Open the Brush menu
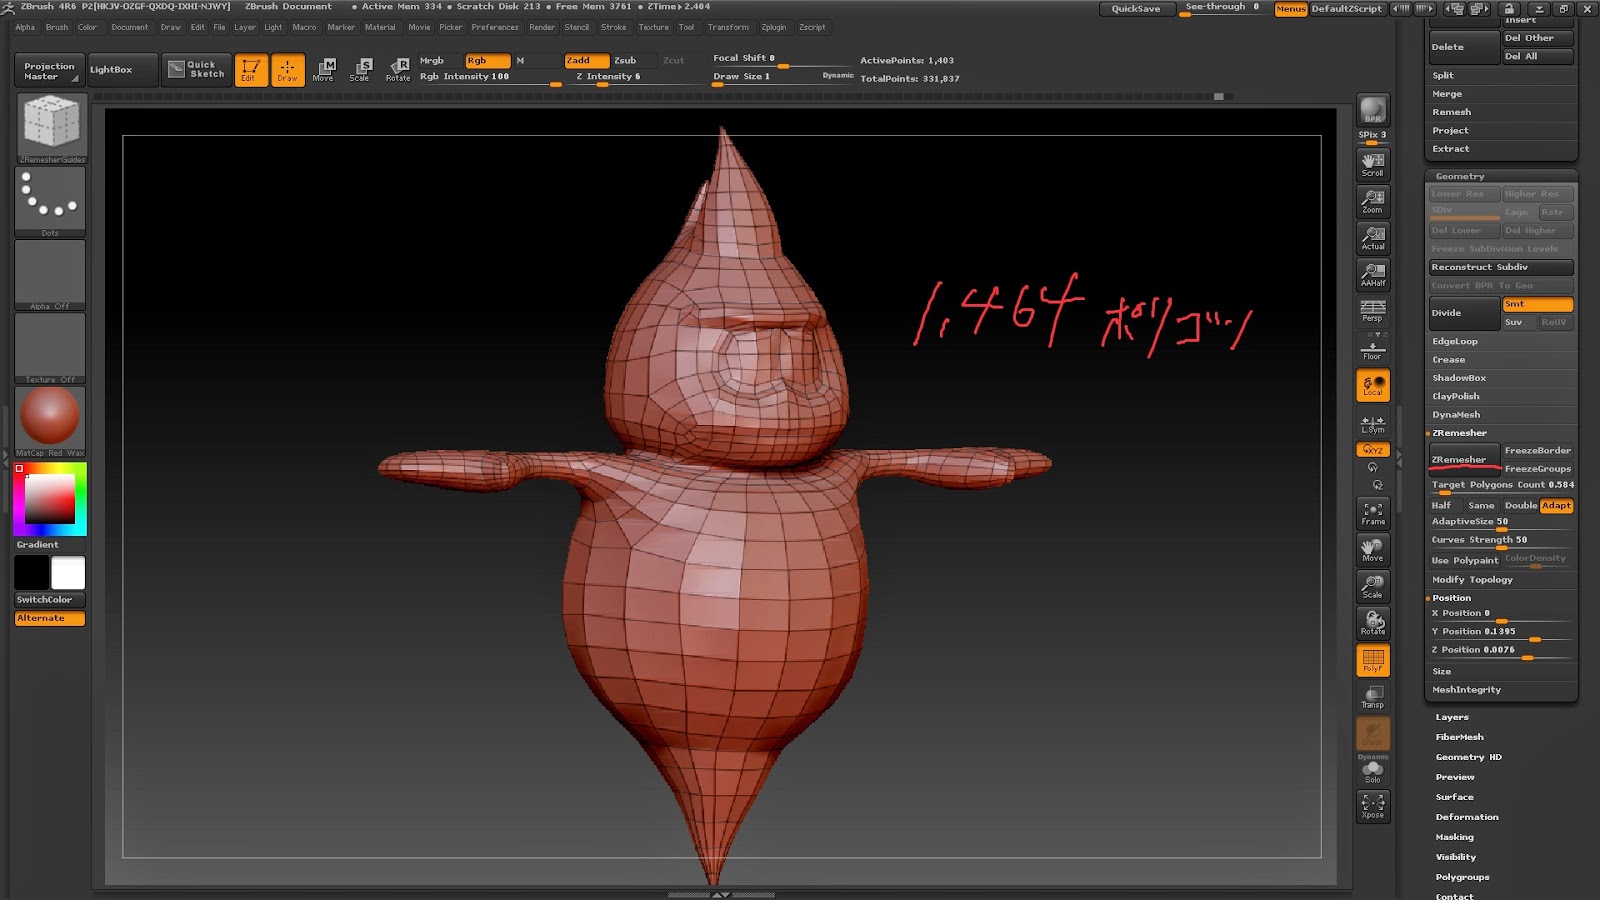 [57, 27]
